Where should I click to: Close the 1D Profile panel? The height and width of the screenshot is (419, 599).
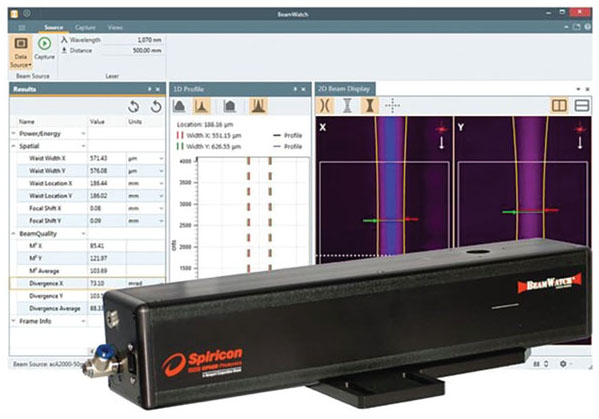tap(303, 89)
